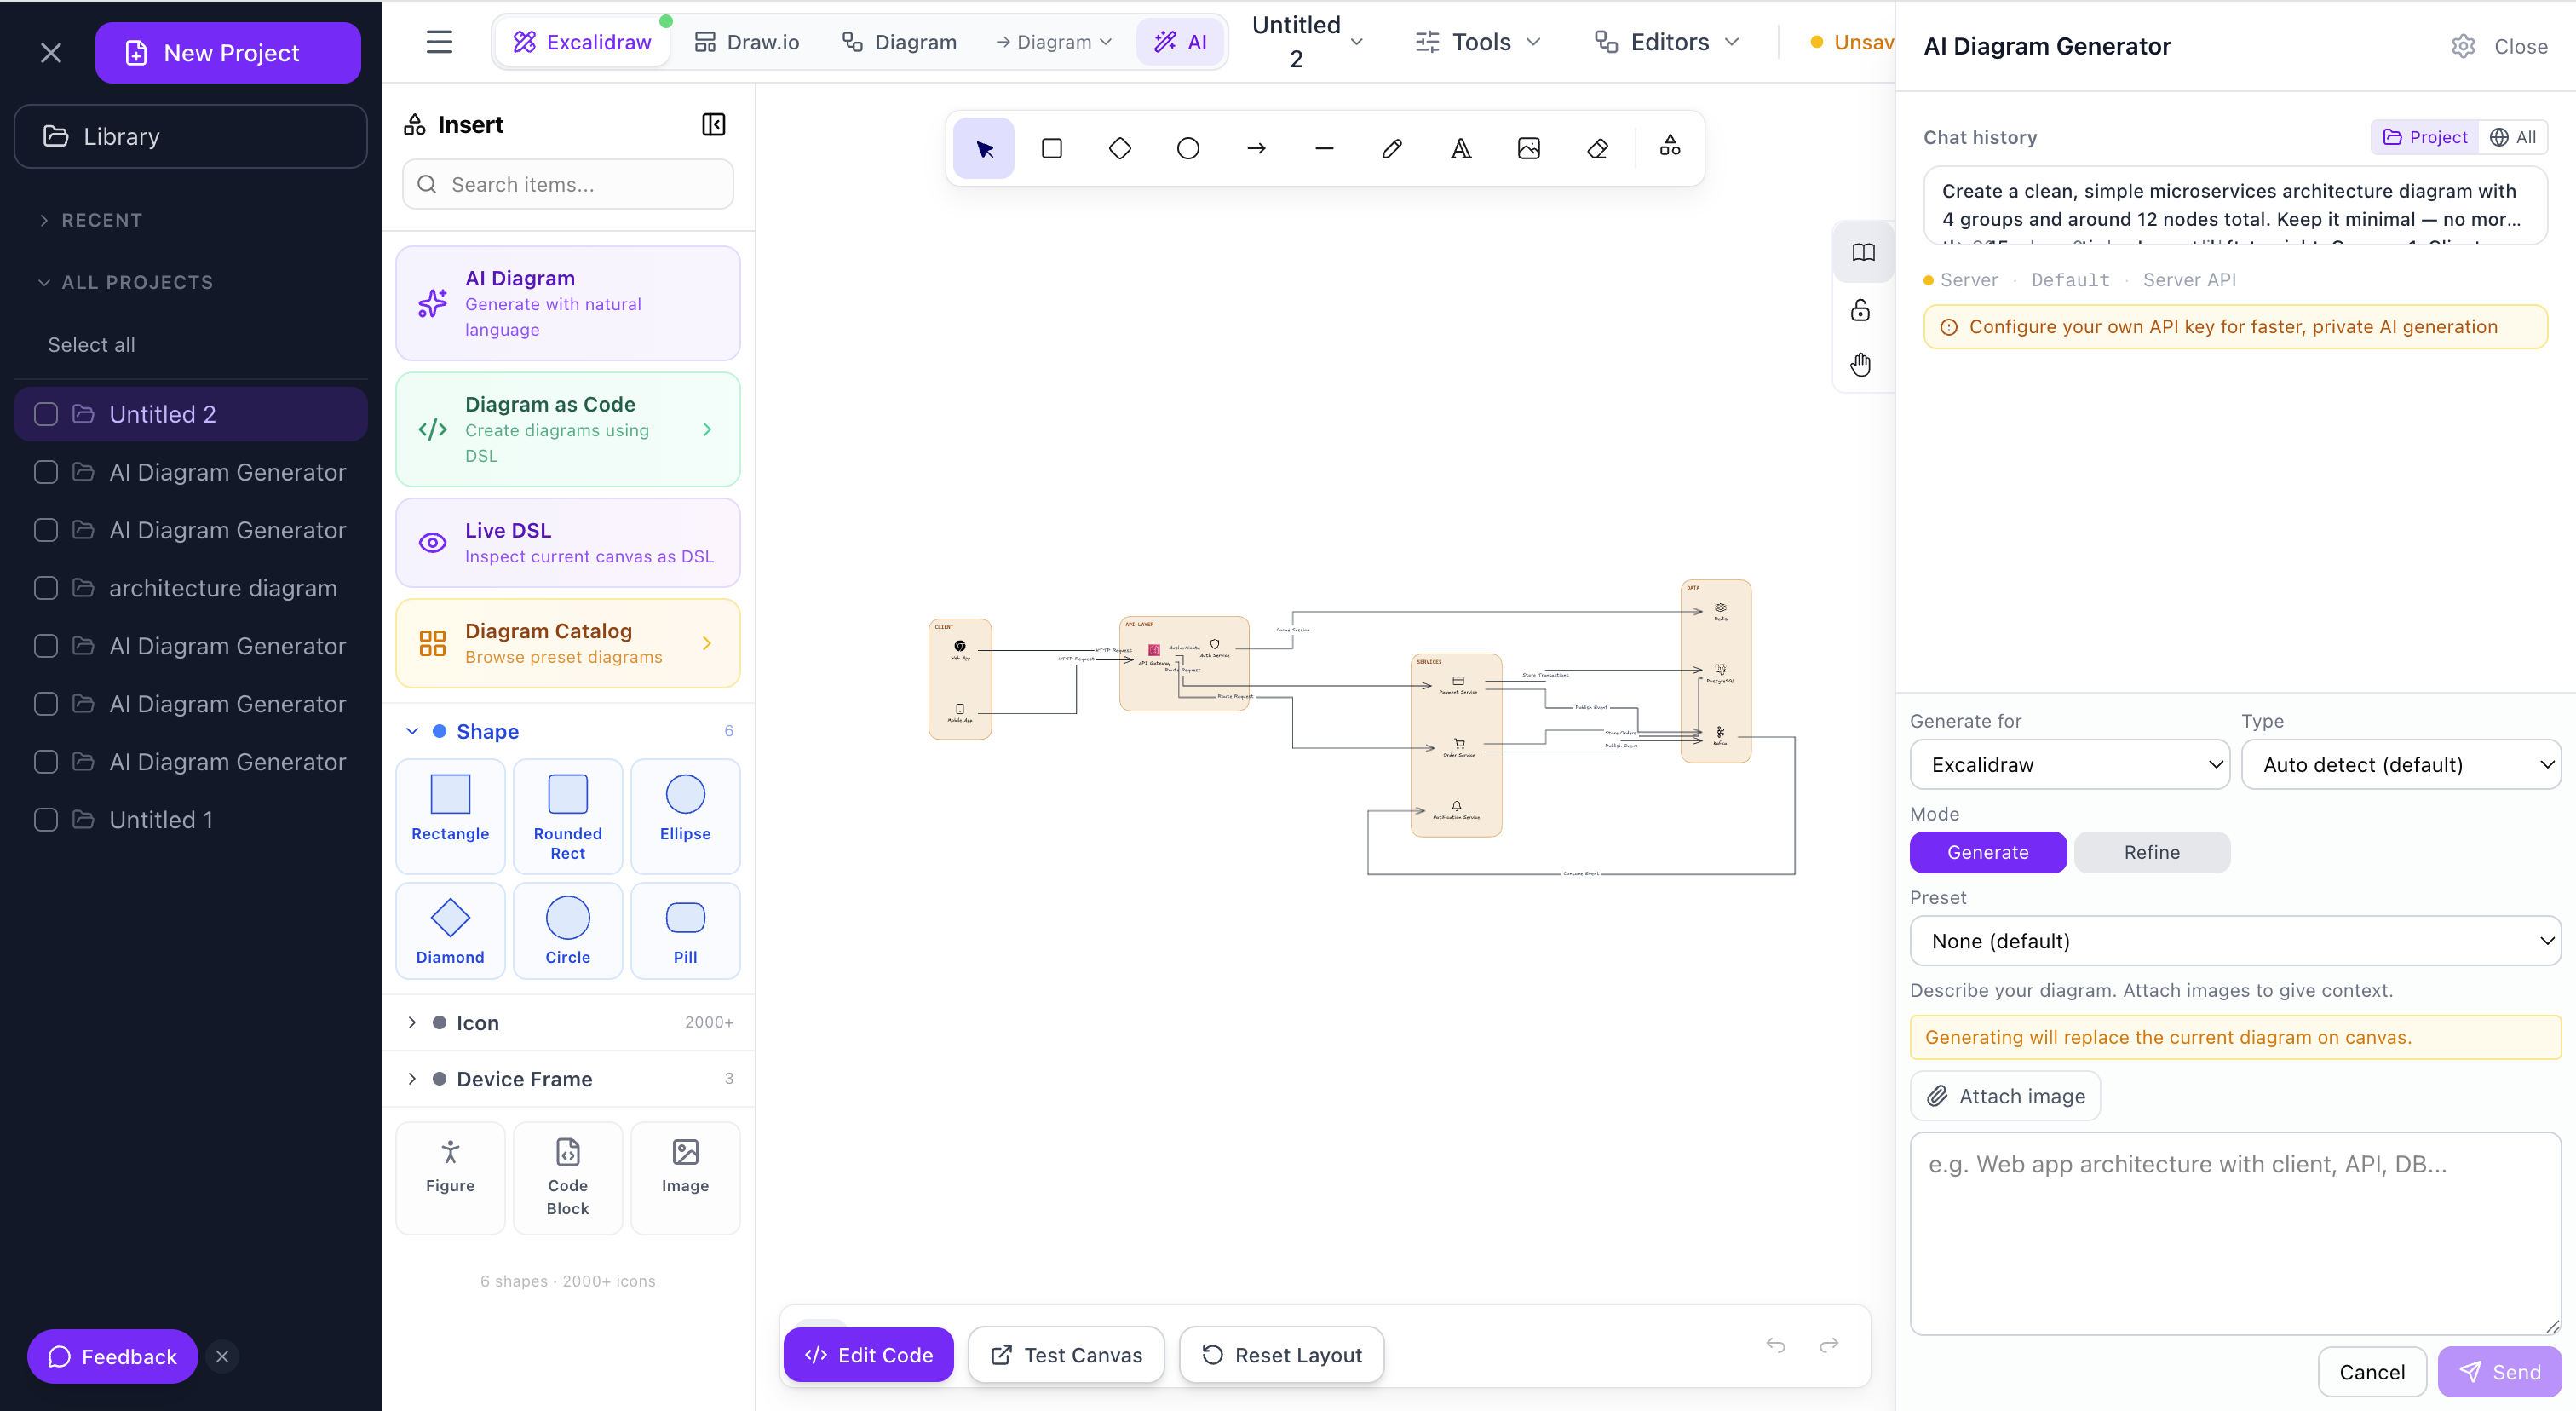2576x1411 pixels.
Task: Open the Generate for Excalidraw dropdown
Action: pyautogui.click(x=2069, y=765)
